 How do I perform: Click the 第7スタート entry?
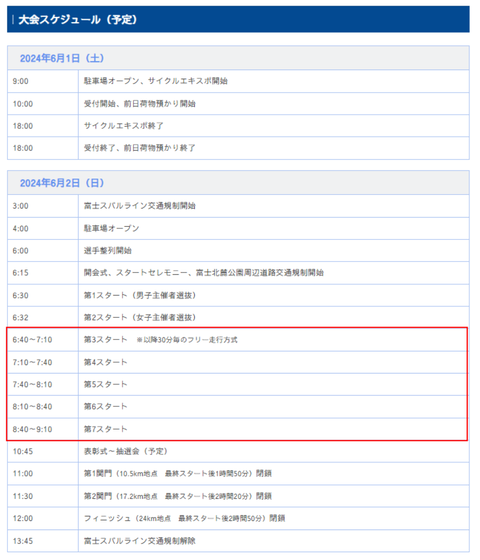tap(105, 429)
